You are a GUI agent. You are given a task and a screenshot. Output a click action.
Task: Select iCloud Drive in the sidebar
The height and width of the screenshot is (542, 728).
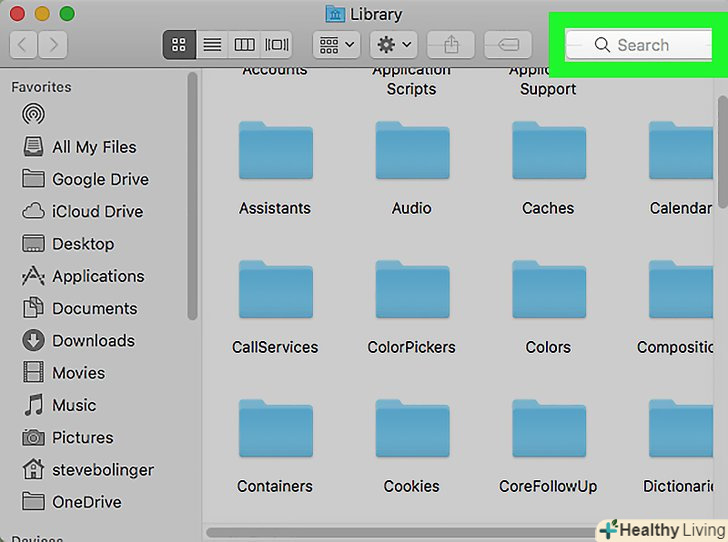click(83, 211)
